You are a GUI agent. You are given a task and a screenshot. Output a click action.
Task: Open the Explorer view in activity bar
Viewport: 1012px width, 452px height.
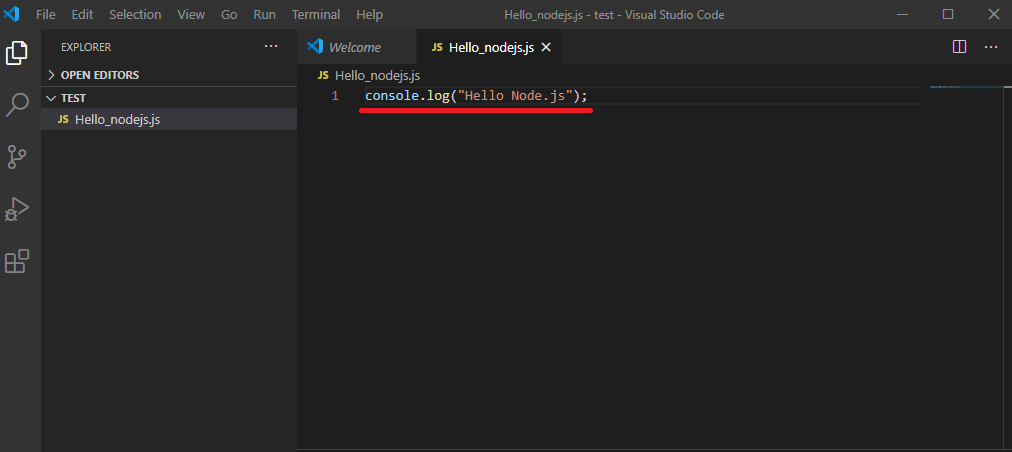(x=17, y=53)
